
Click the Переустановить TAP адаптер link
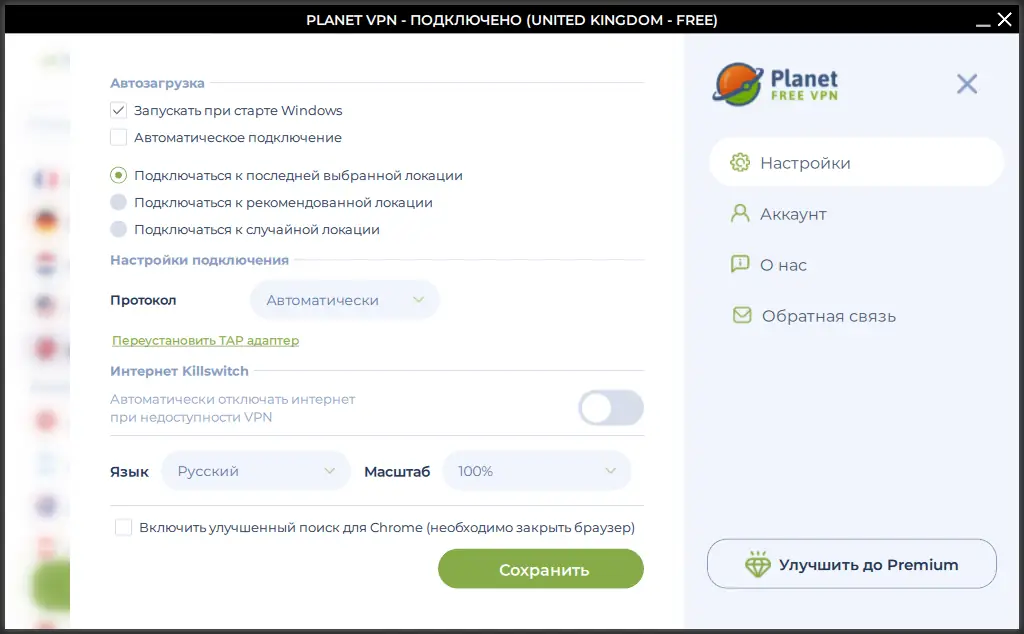205,341
